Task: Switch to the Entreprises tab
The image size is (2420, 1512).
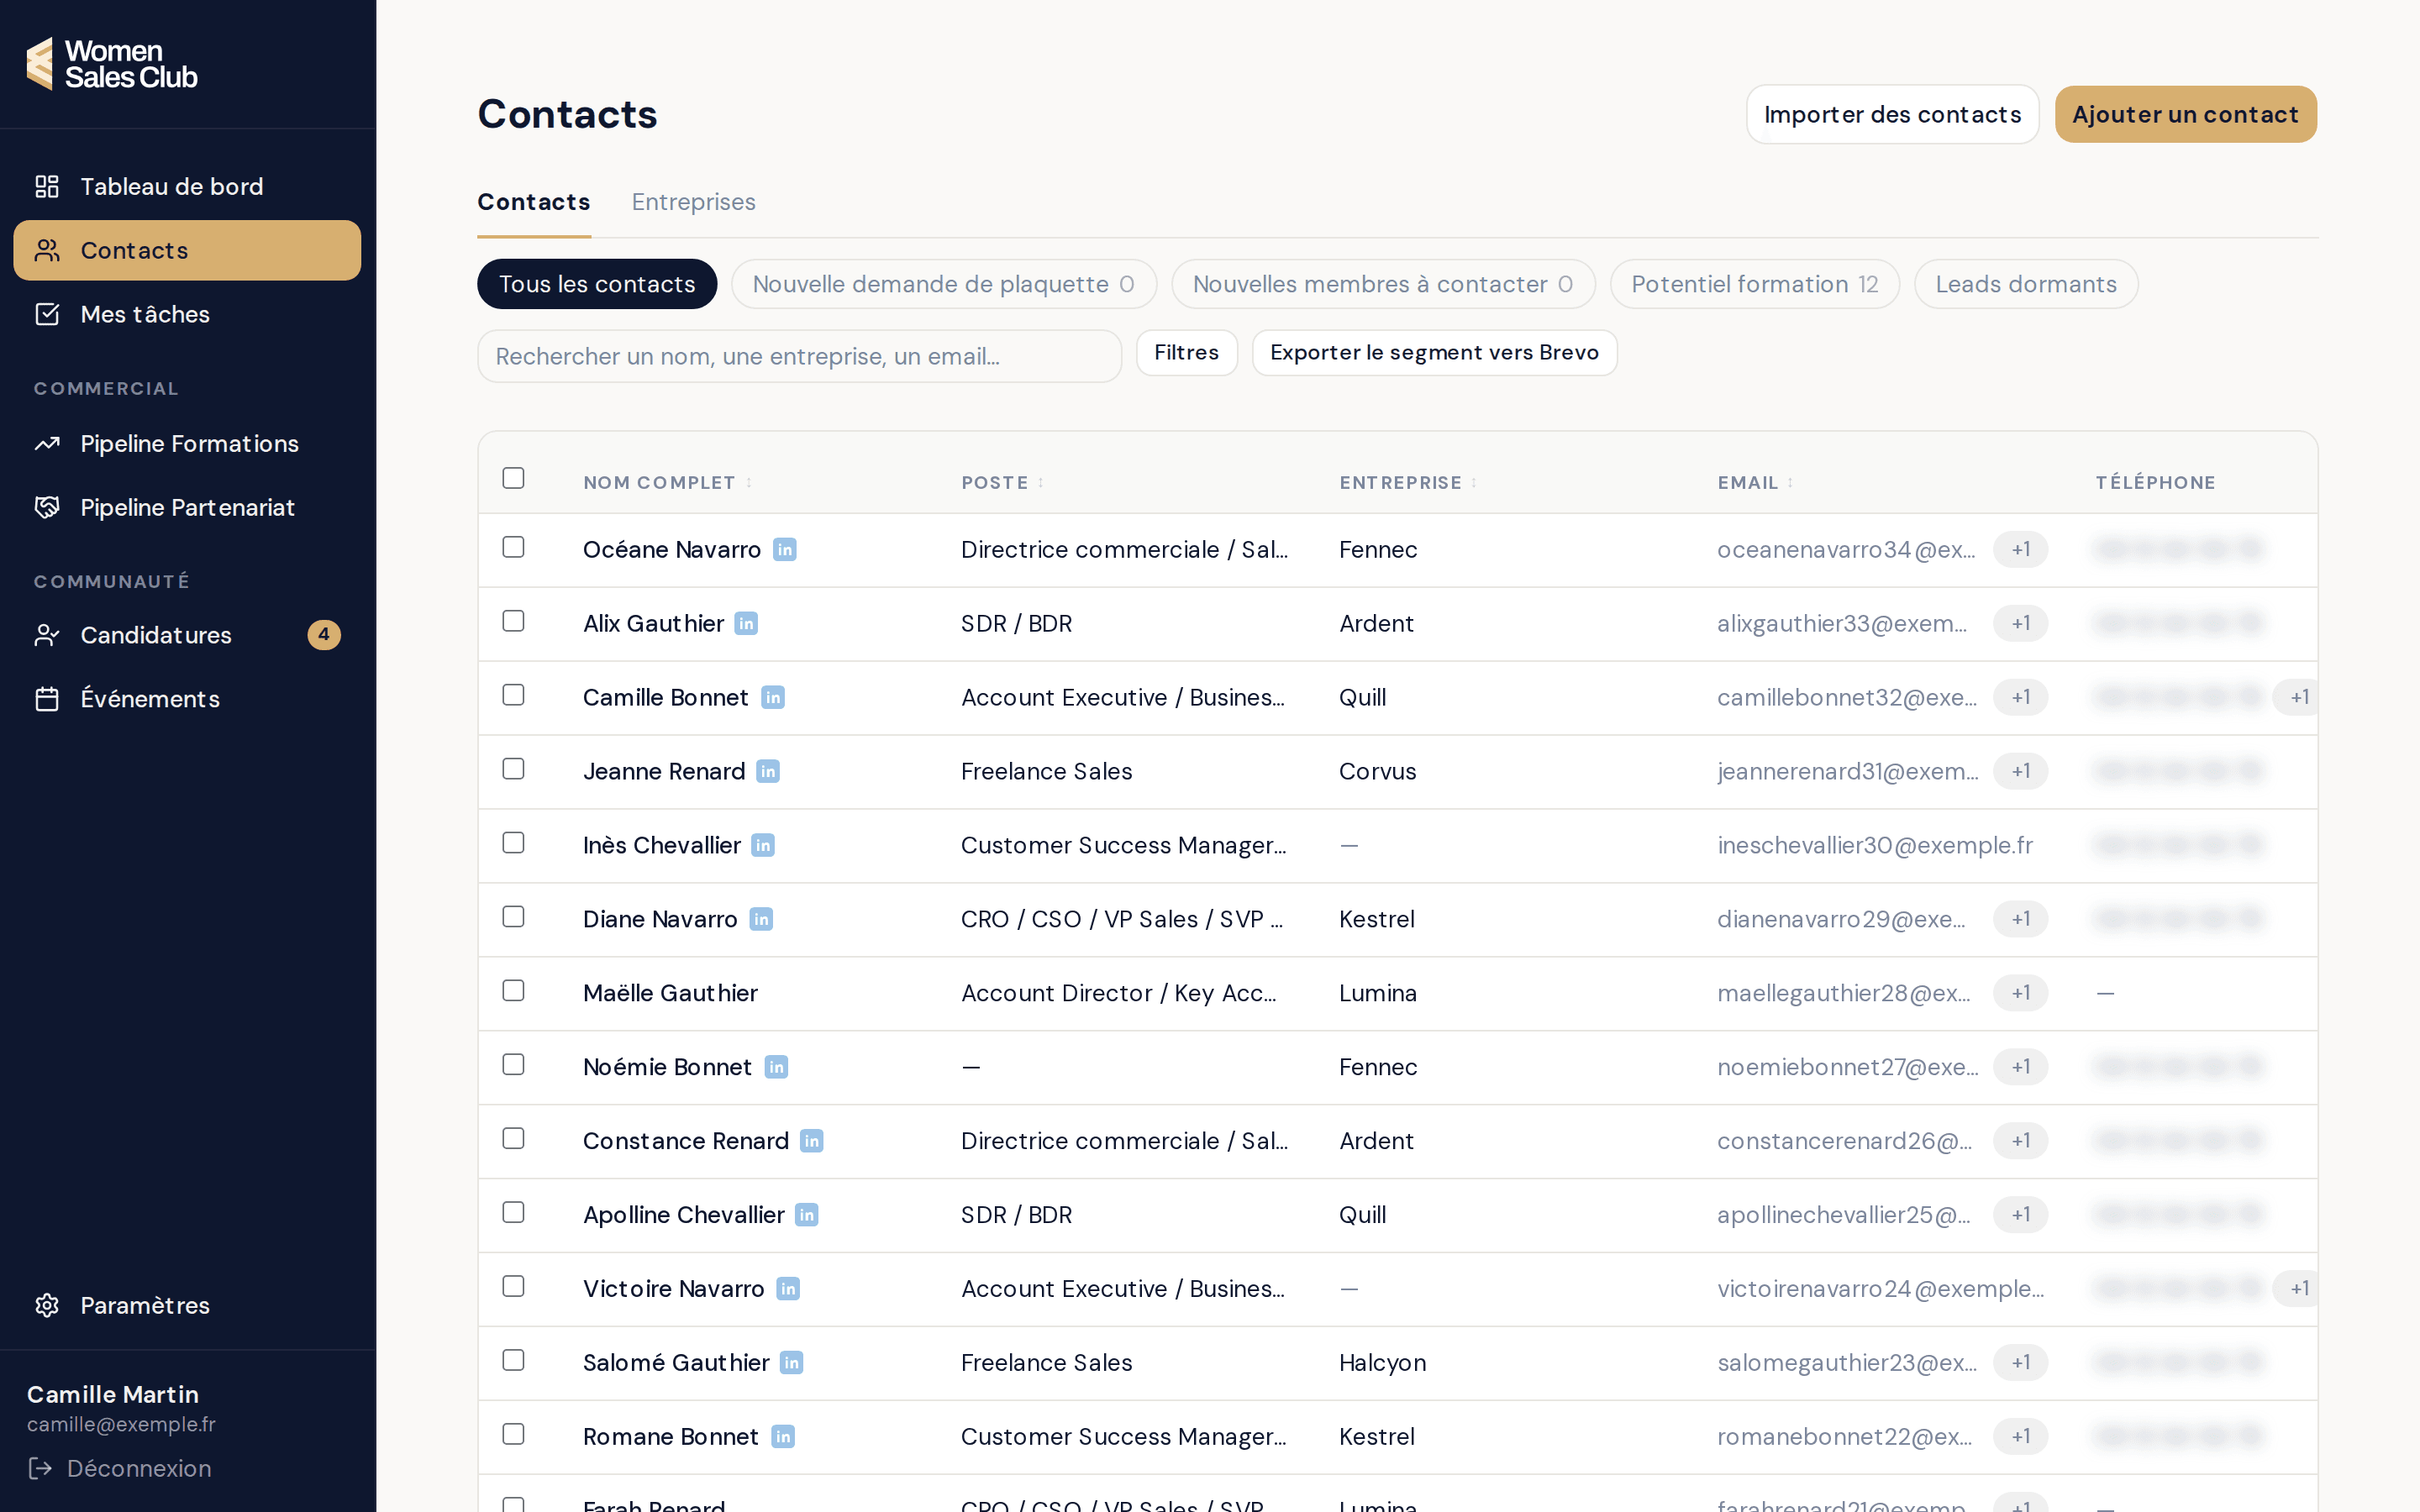Action: [694, 202]
